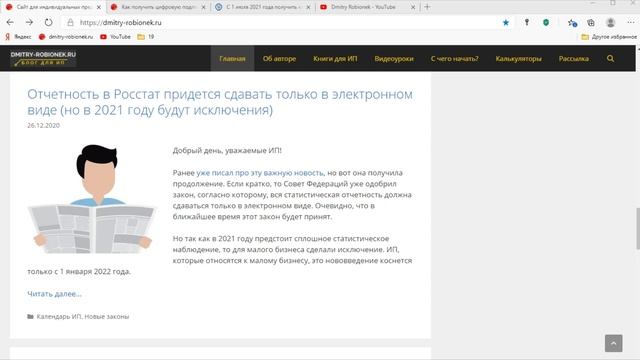The image size is (640, 360).
Task: Open the Калькуляторы menu item
Action: pyautogui.click(x=518, y=58)
